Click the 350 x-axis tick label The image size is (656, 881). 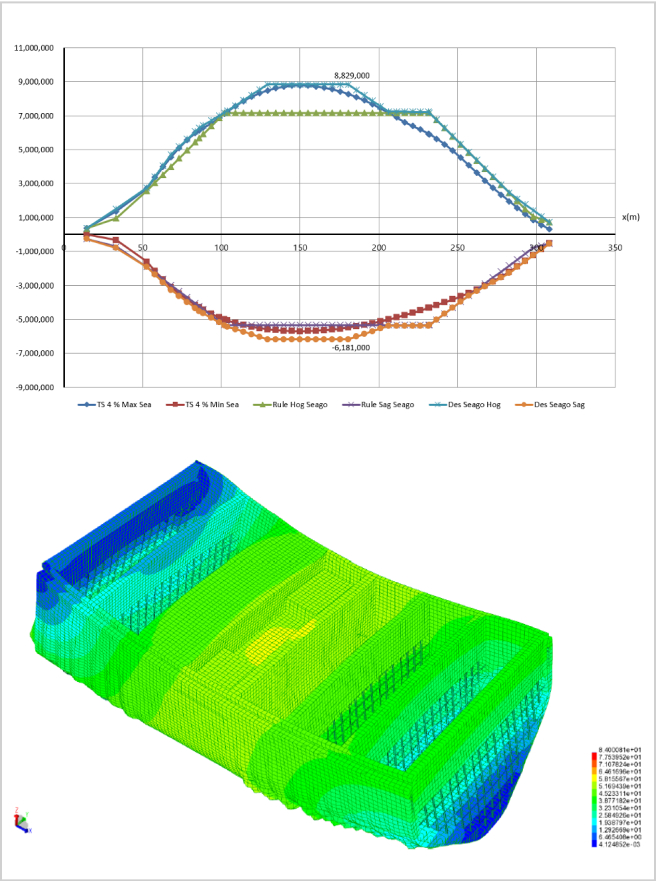coord(614,247)
